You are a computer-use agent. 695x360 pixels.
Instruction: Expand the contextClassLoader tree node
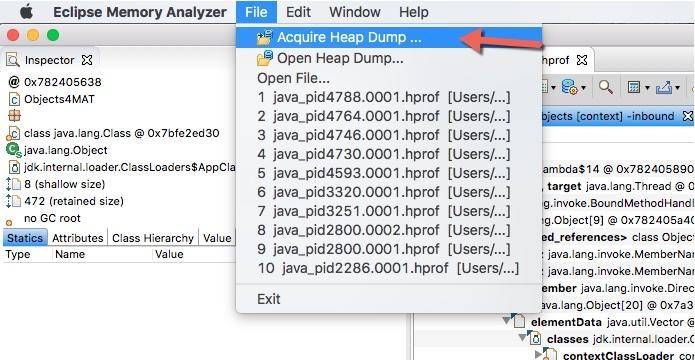click(539, 355)
